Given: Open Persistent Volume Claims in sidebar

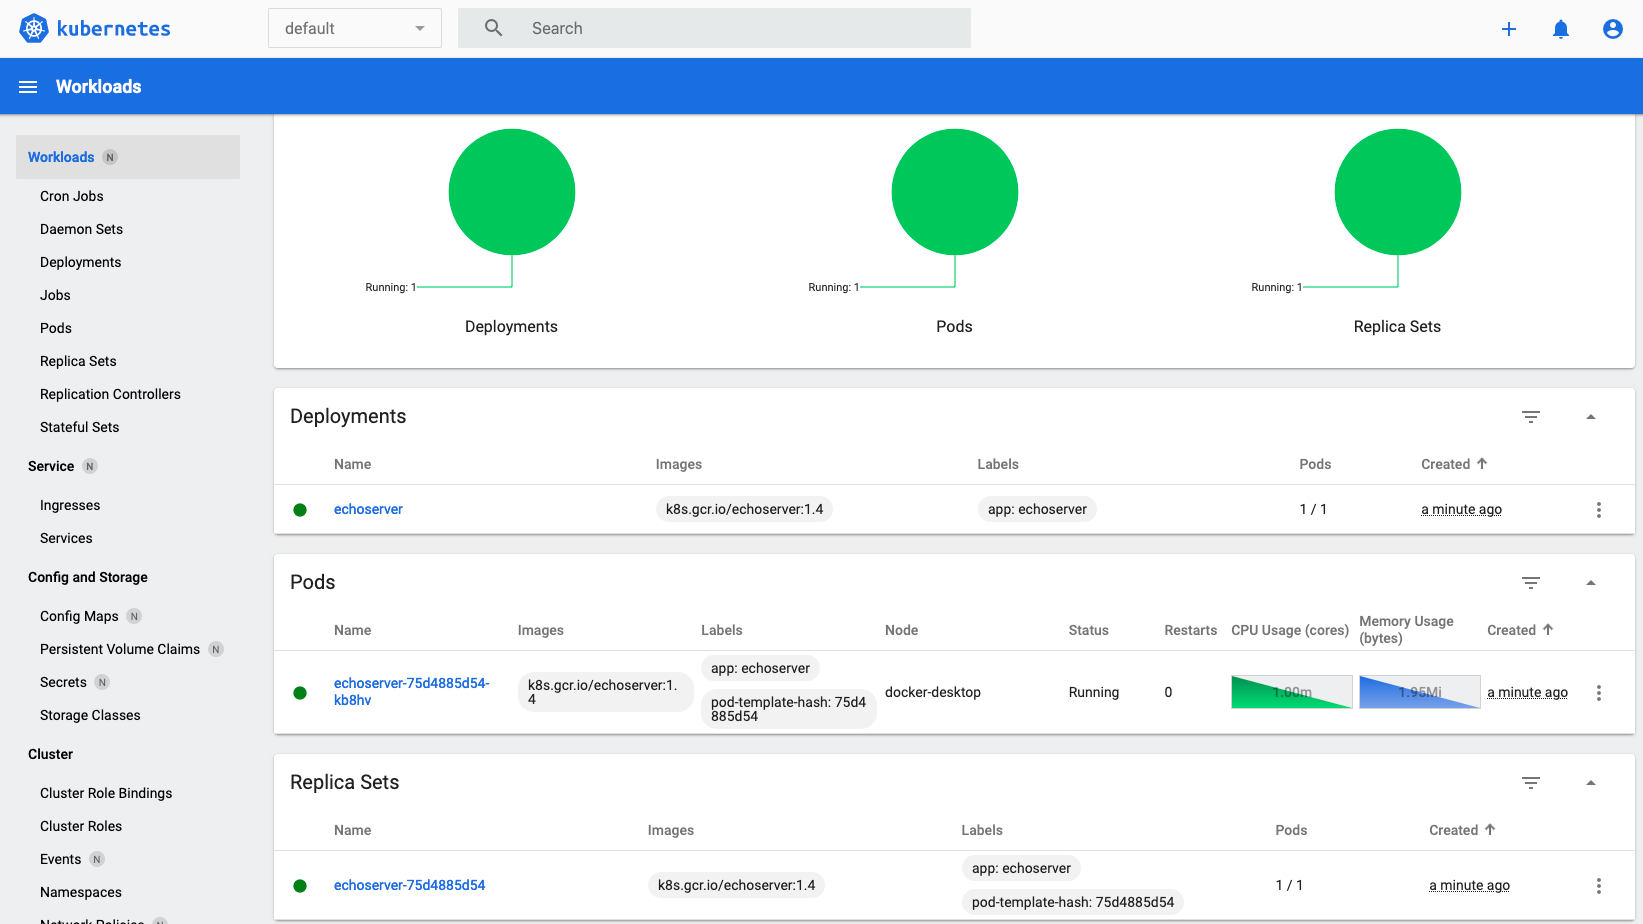Looking at the screenshot, I should click(x=120, y=649).
